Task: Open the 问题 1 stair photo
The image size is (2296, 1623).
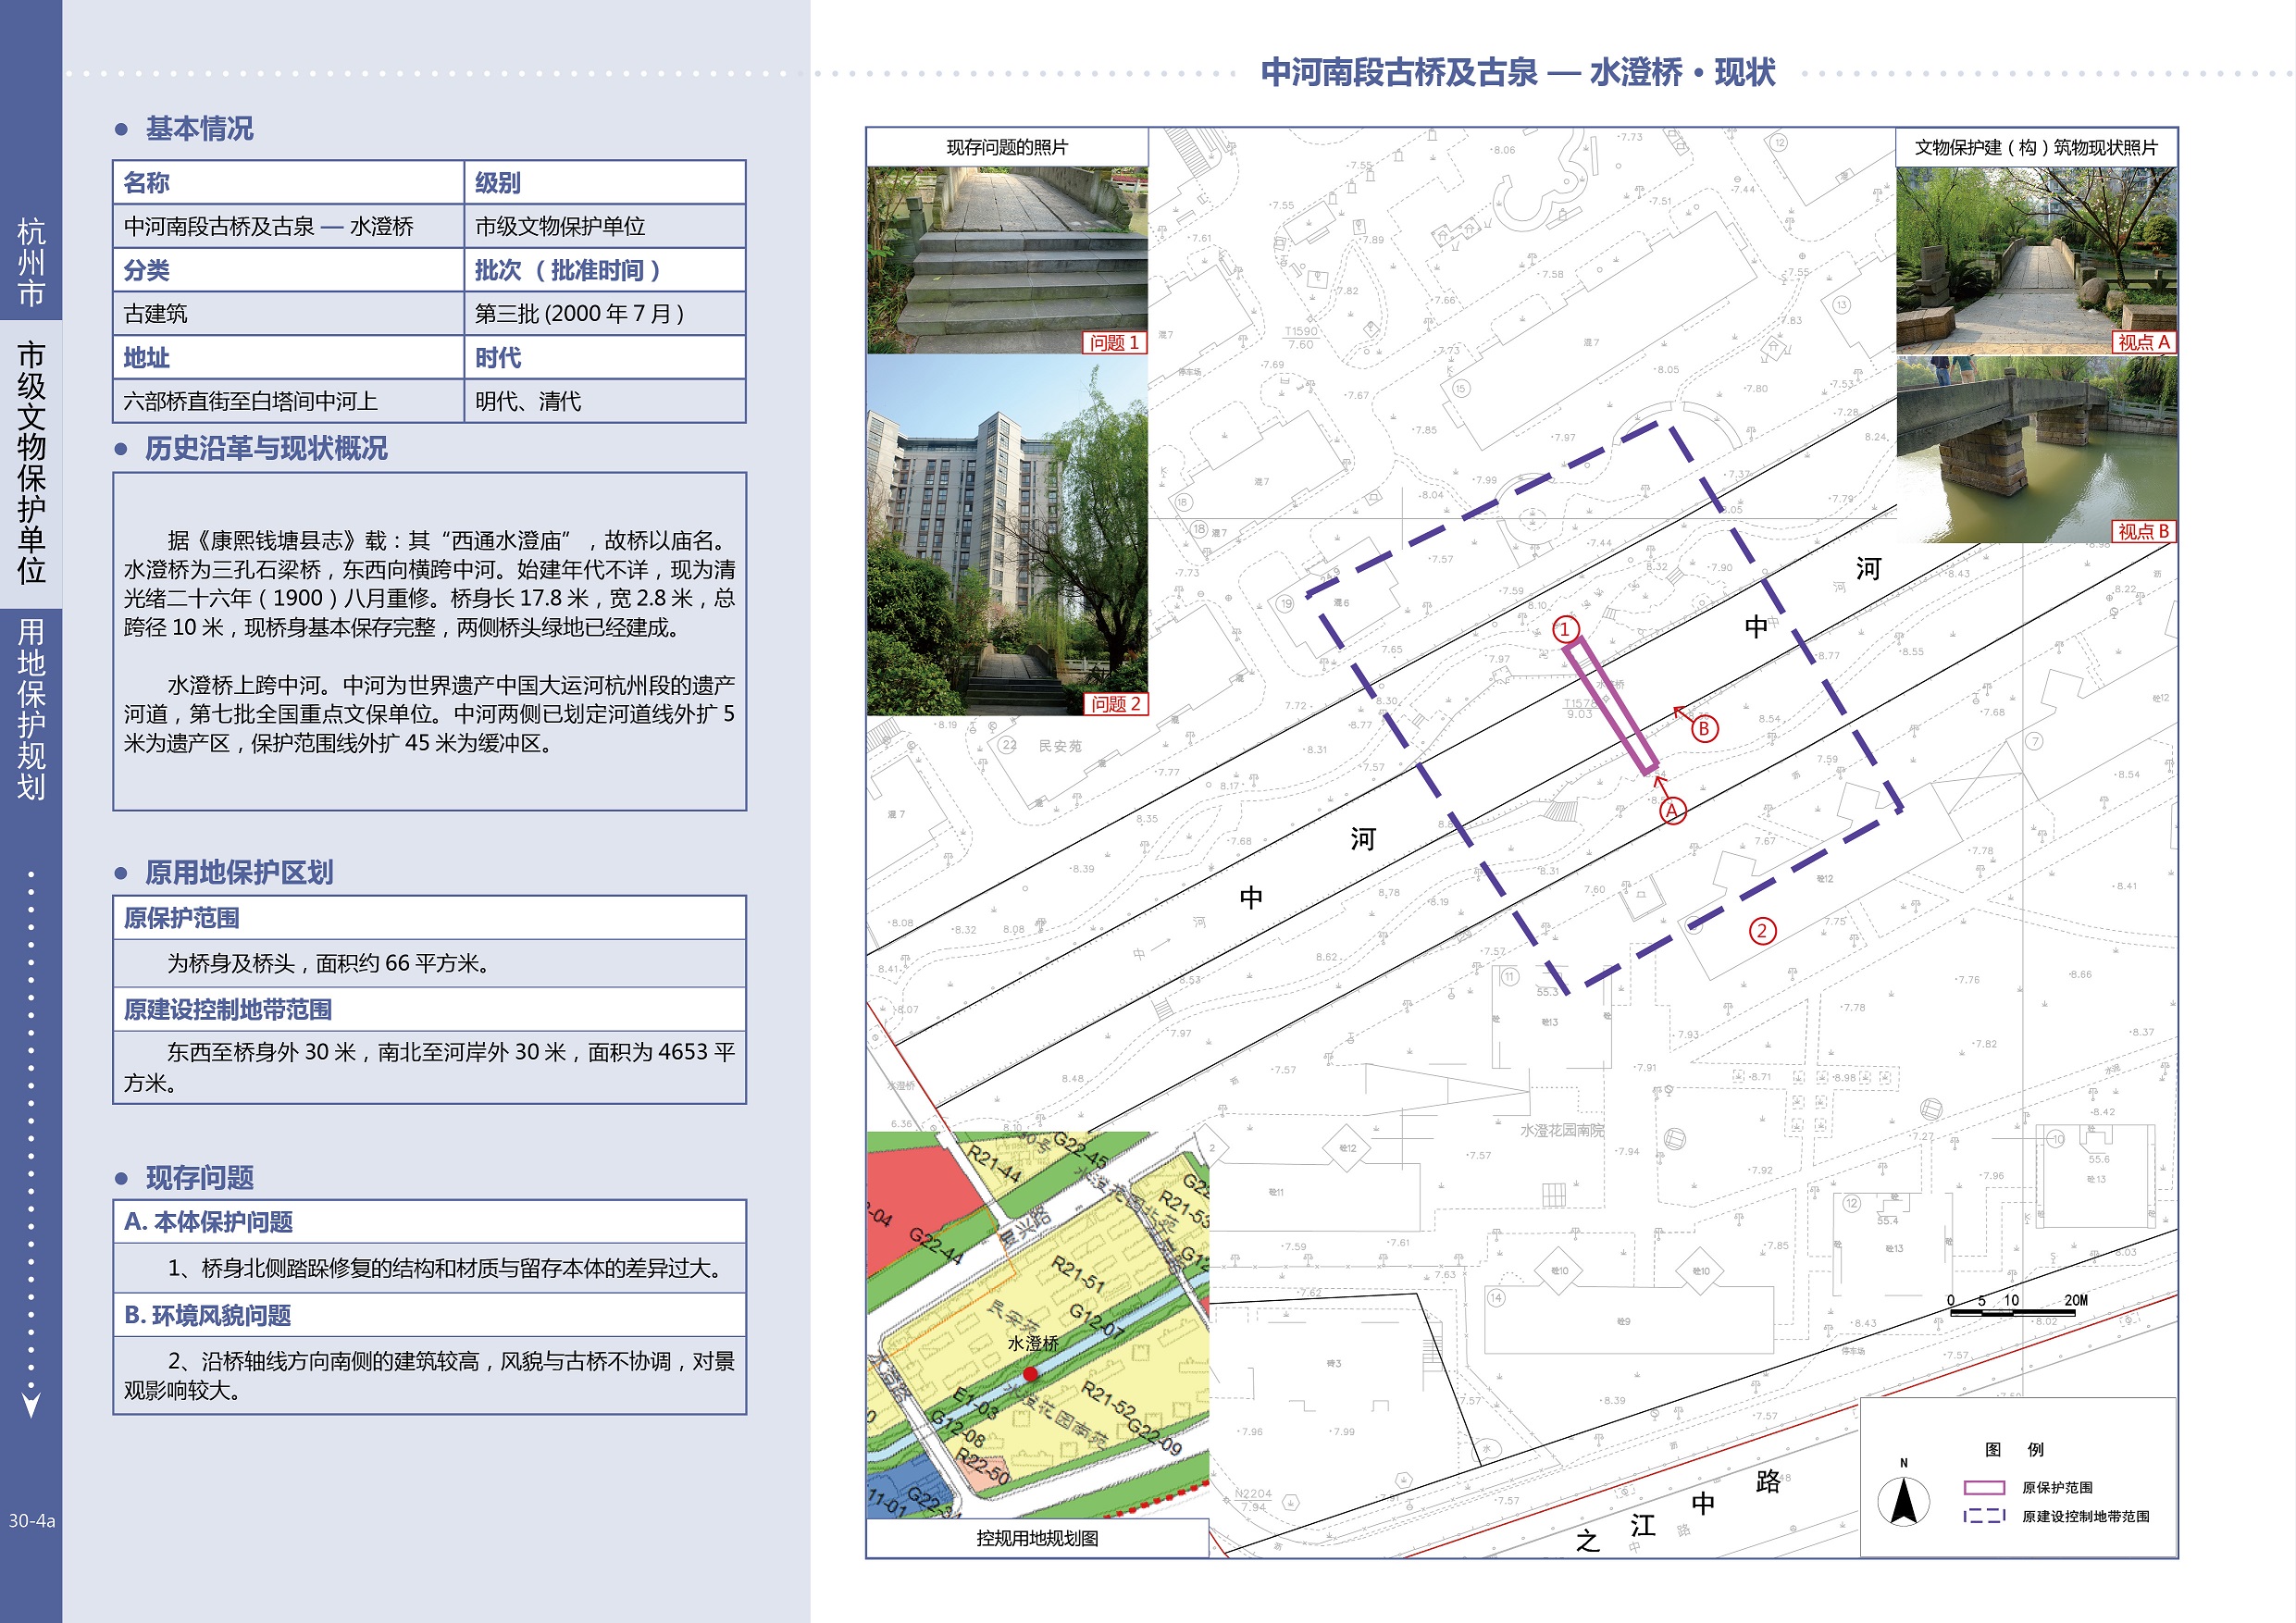Action: coord(1006,260)
